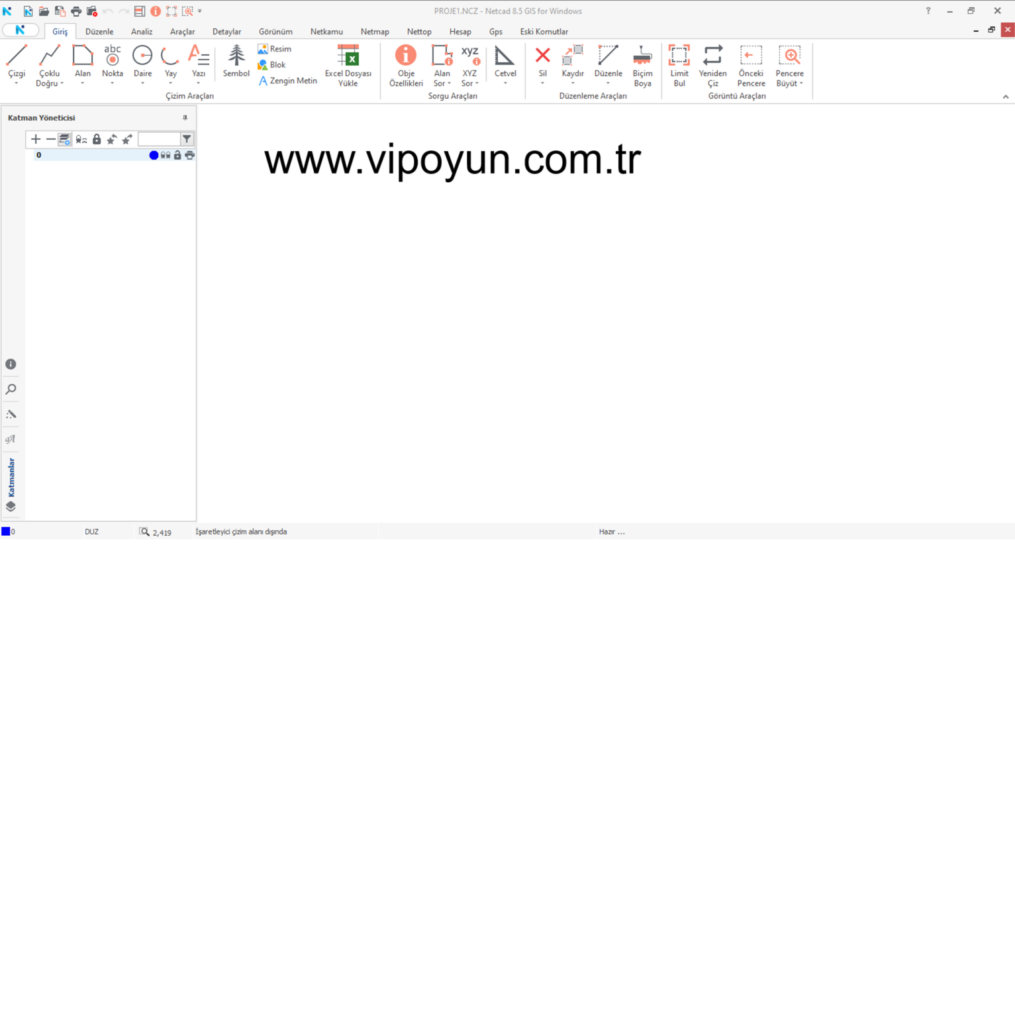Click the Düzenle edit tool icon
The height and width of the screenshot is (1024, 1015).
pos(608,56)
